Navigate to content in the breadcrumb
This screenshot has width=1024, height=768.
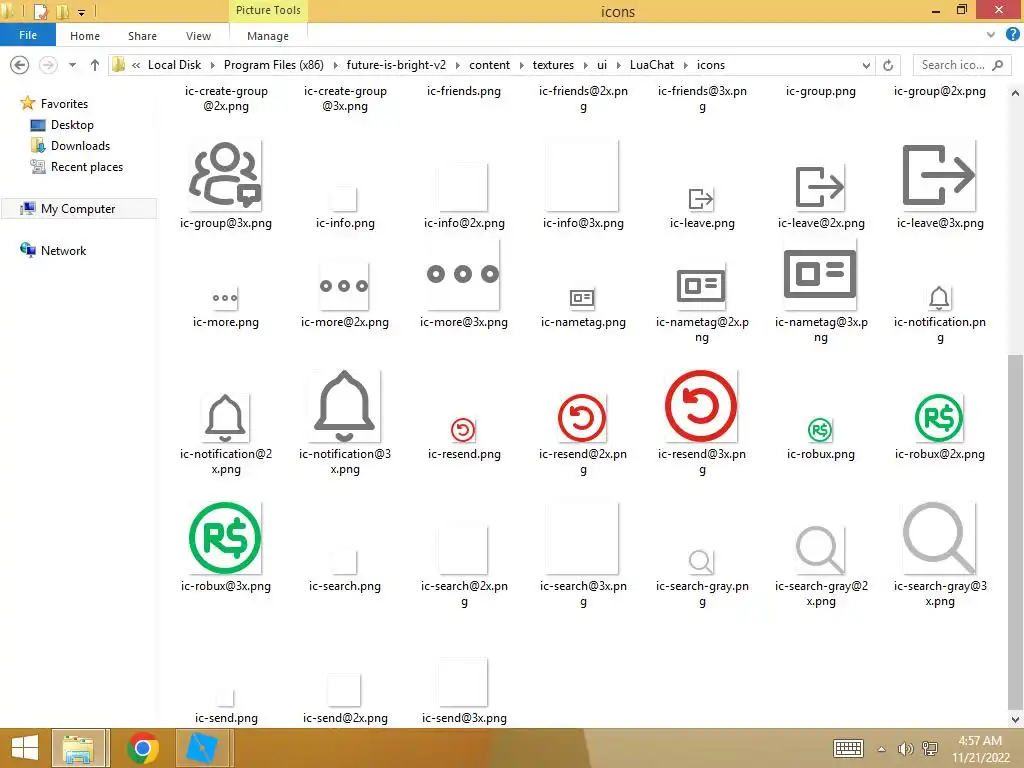489,65
